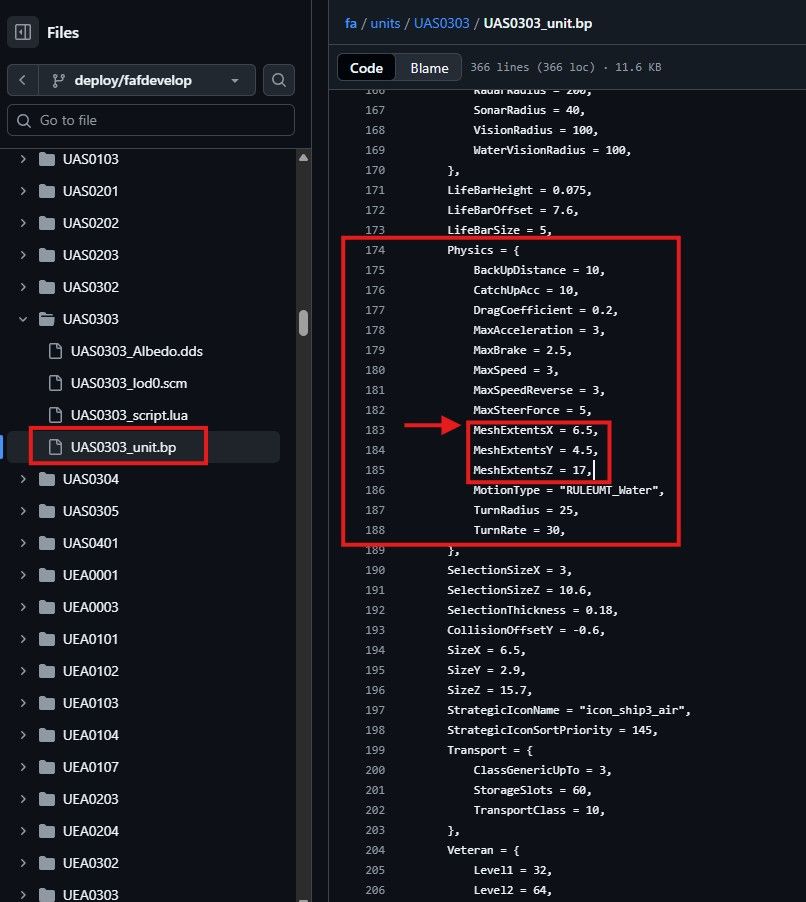Click the open UAS0303 folder icon
This screenshot has width=806, height=902.
[47, 319]
